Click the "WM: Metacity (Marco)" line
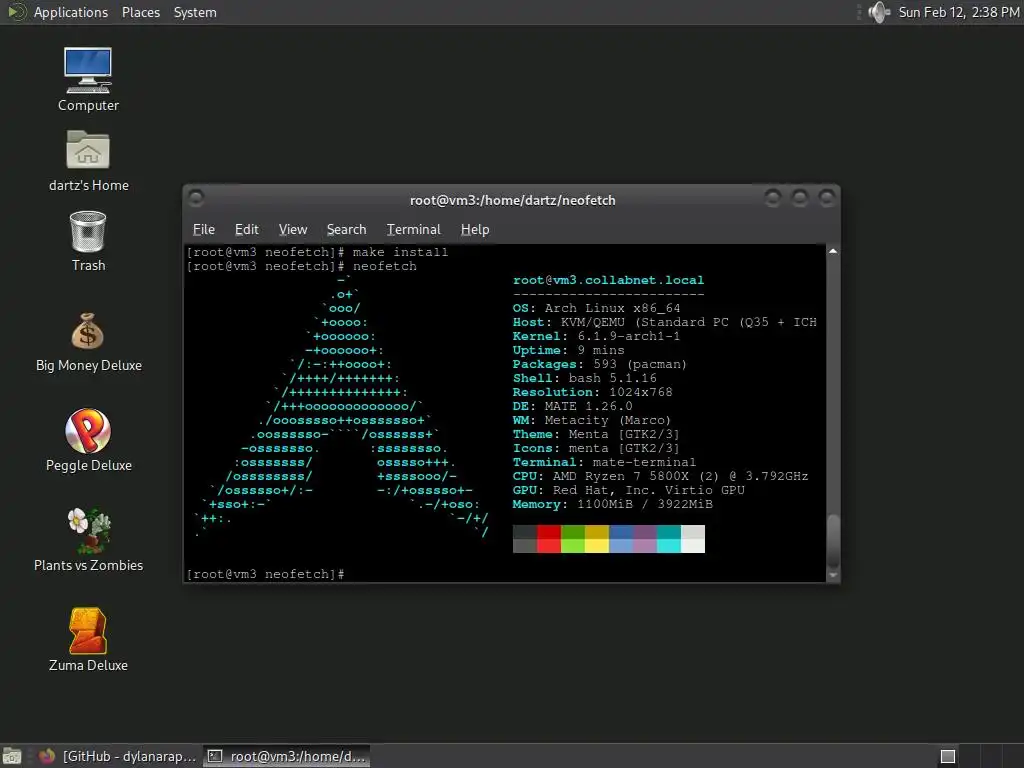The image size is (1024, 768). pos(592,421)
